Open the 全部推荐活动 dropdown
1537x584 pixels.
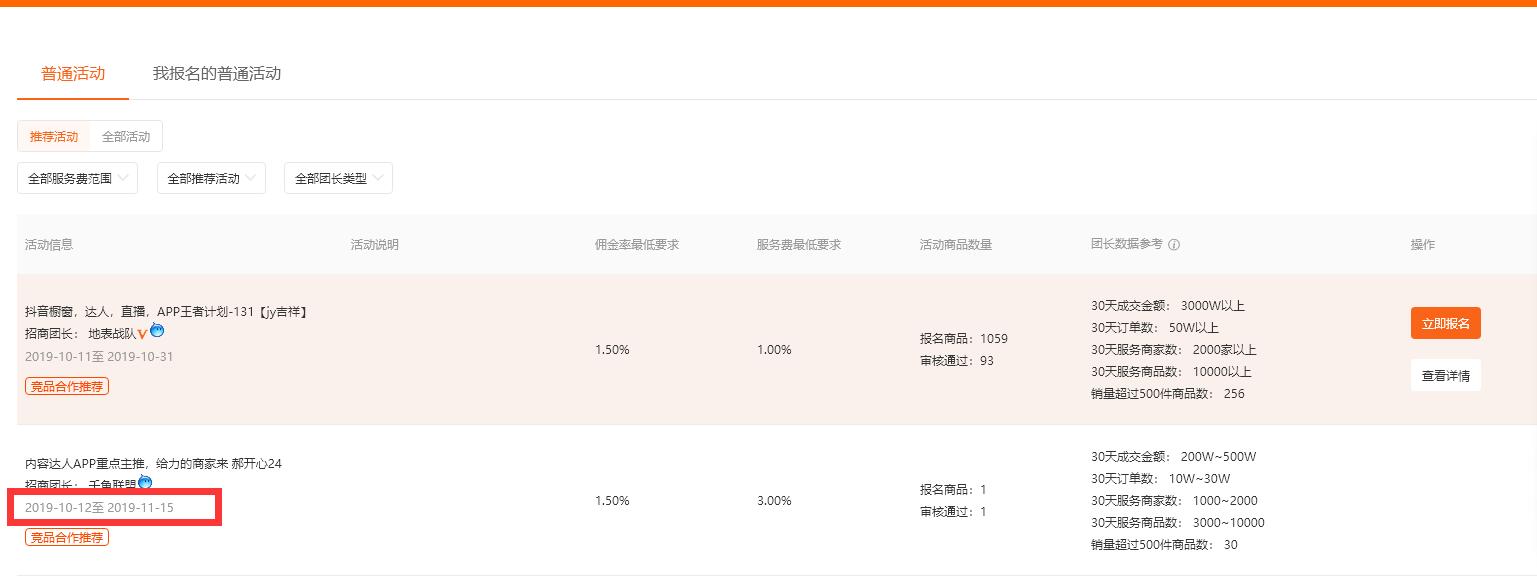click(210, 177)
